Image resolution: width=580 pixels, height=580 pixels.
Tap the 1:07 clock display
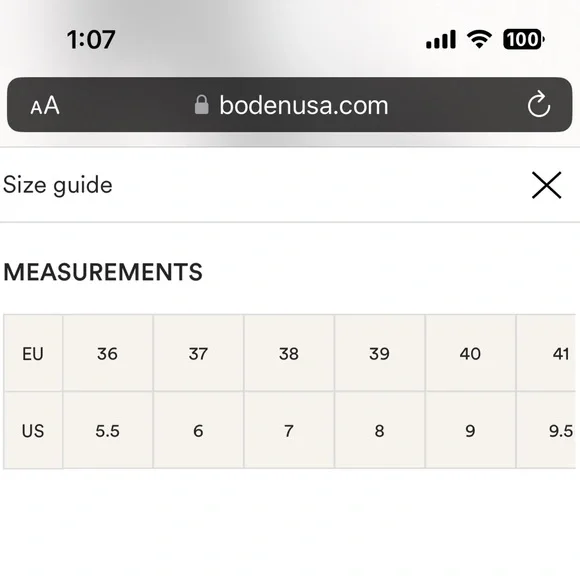click(91, 40)
